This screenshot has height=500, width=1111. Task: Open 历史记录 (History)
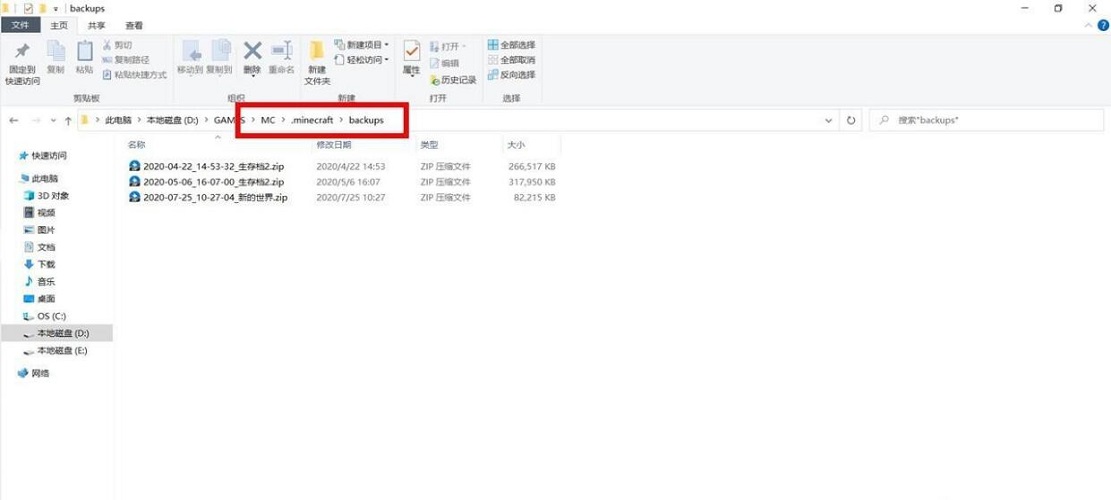pyautogui.click(x=453, y=80)
